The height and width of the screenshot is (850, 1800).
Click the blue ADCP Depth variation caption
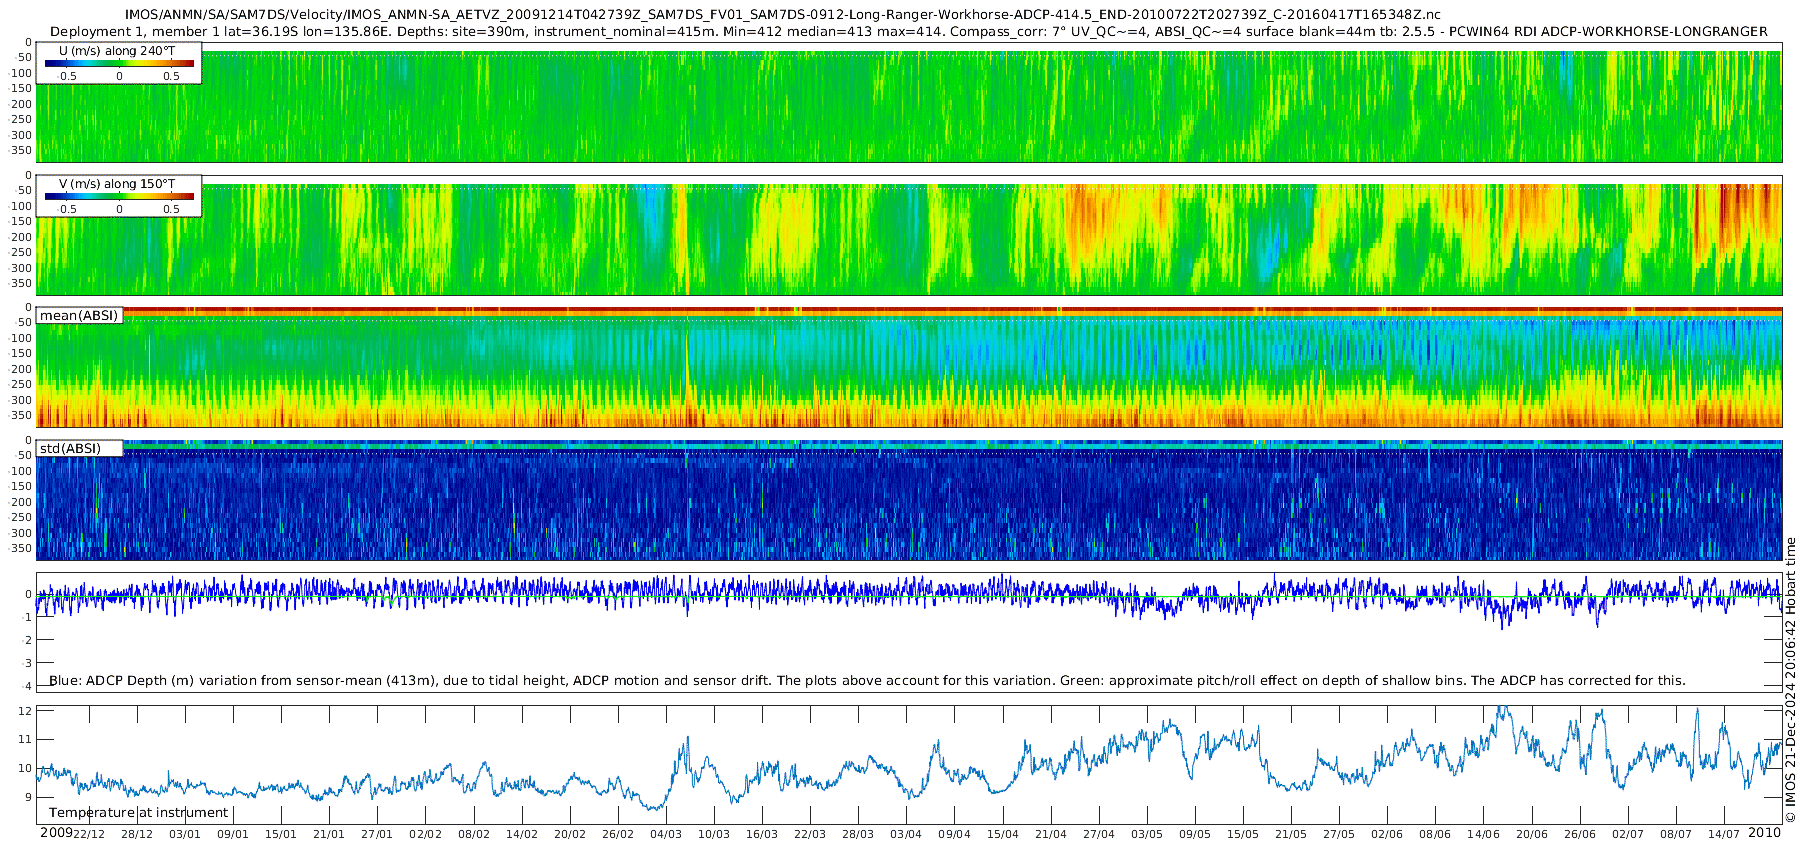(867, 681)
